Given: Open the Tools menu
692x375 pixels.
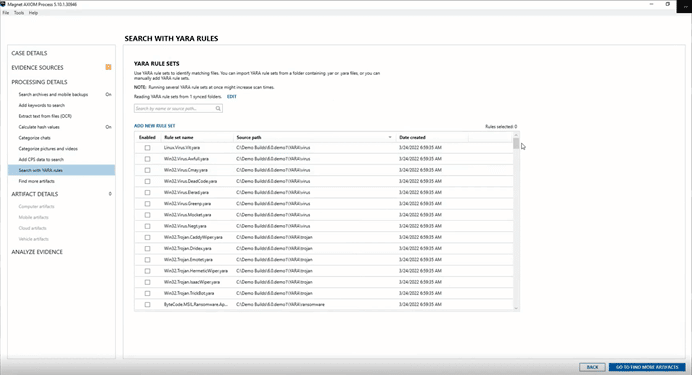Looking at the screenshot, I should tap(19, 13).
